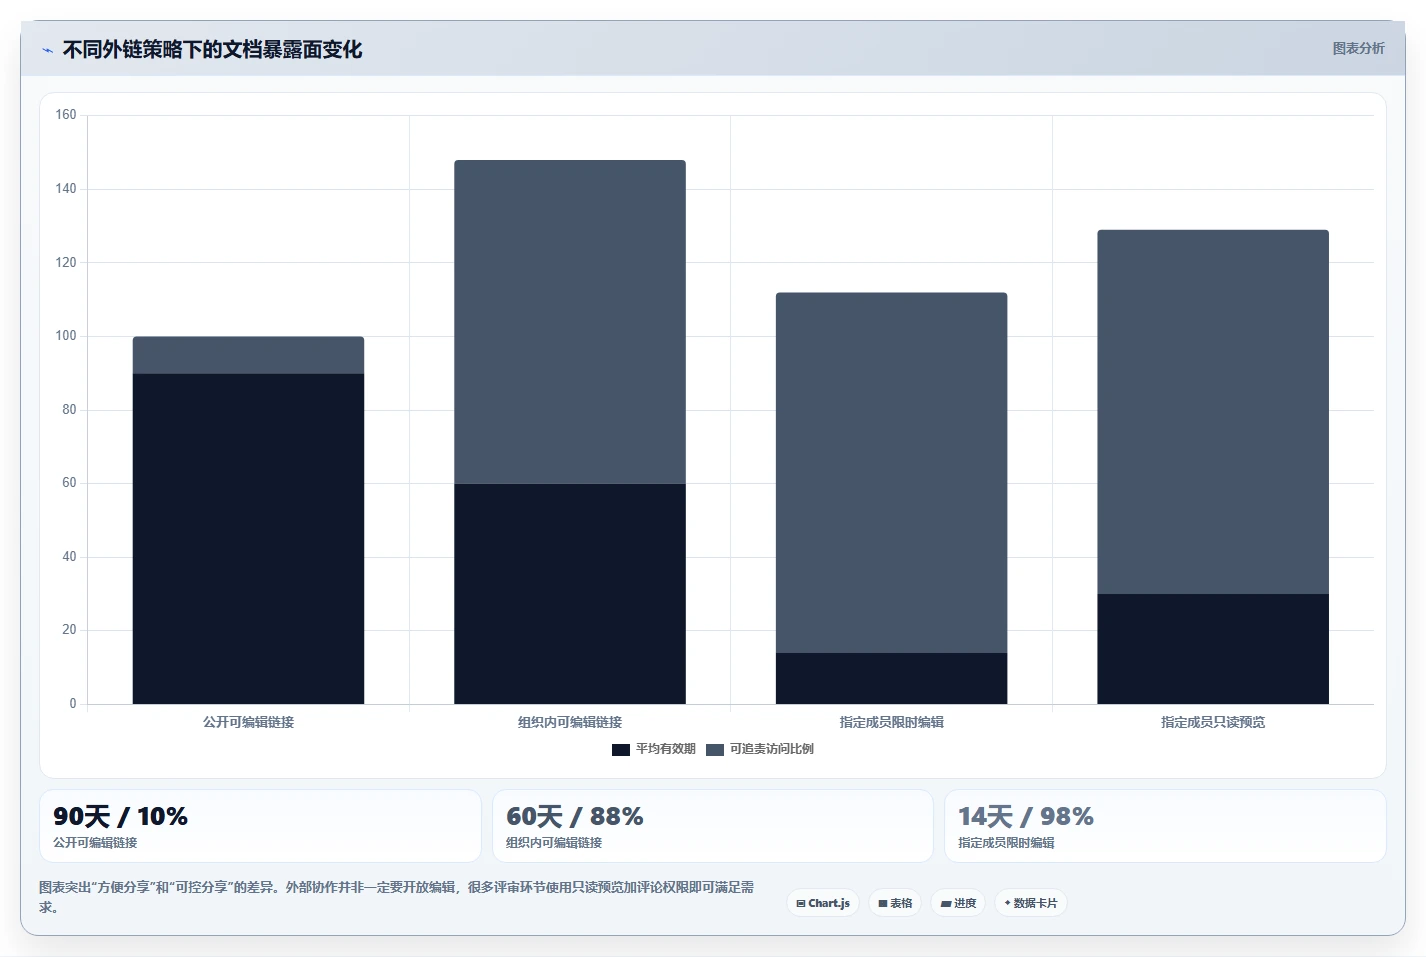Click the dark segment of 公开可编辑链接 bar
Image resolution: width=1426 pixels, height=957 pixels.
coord(248,539)
